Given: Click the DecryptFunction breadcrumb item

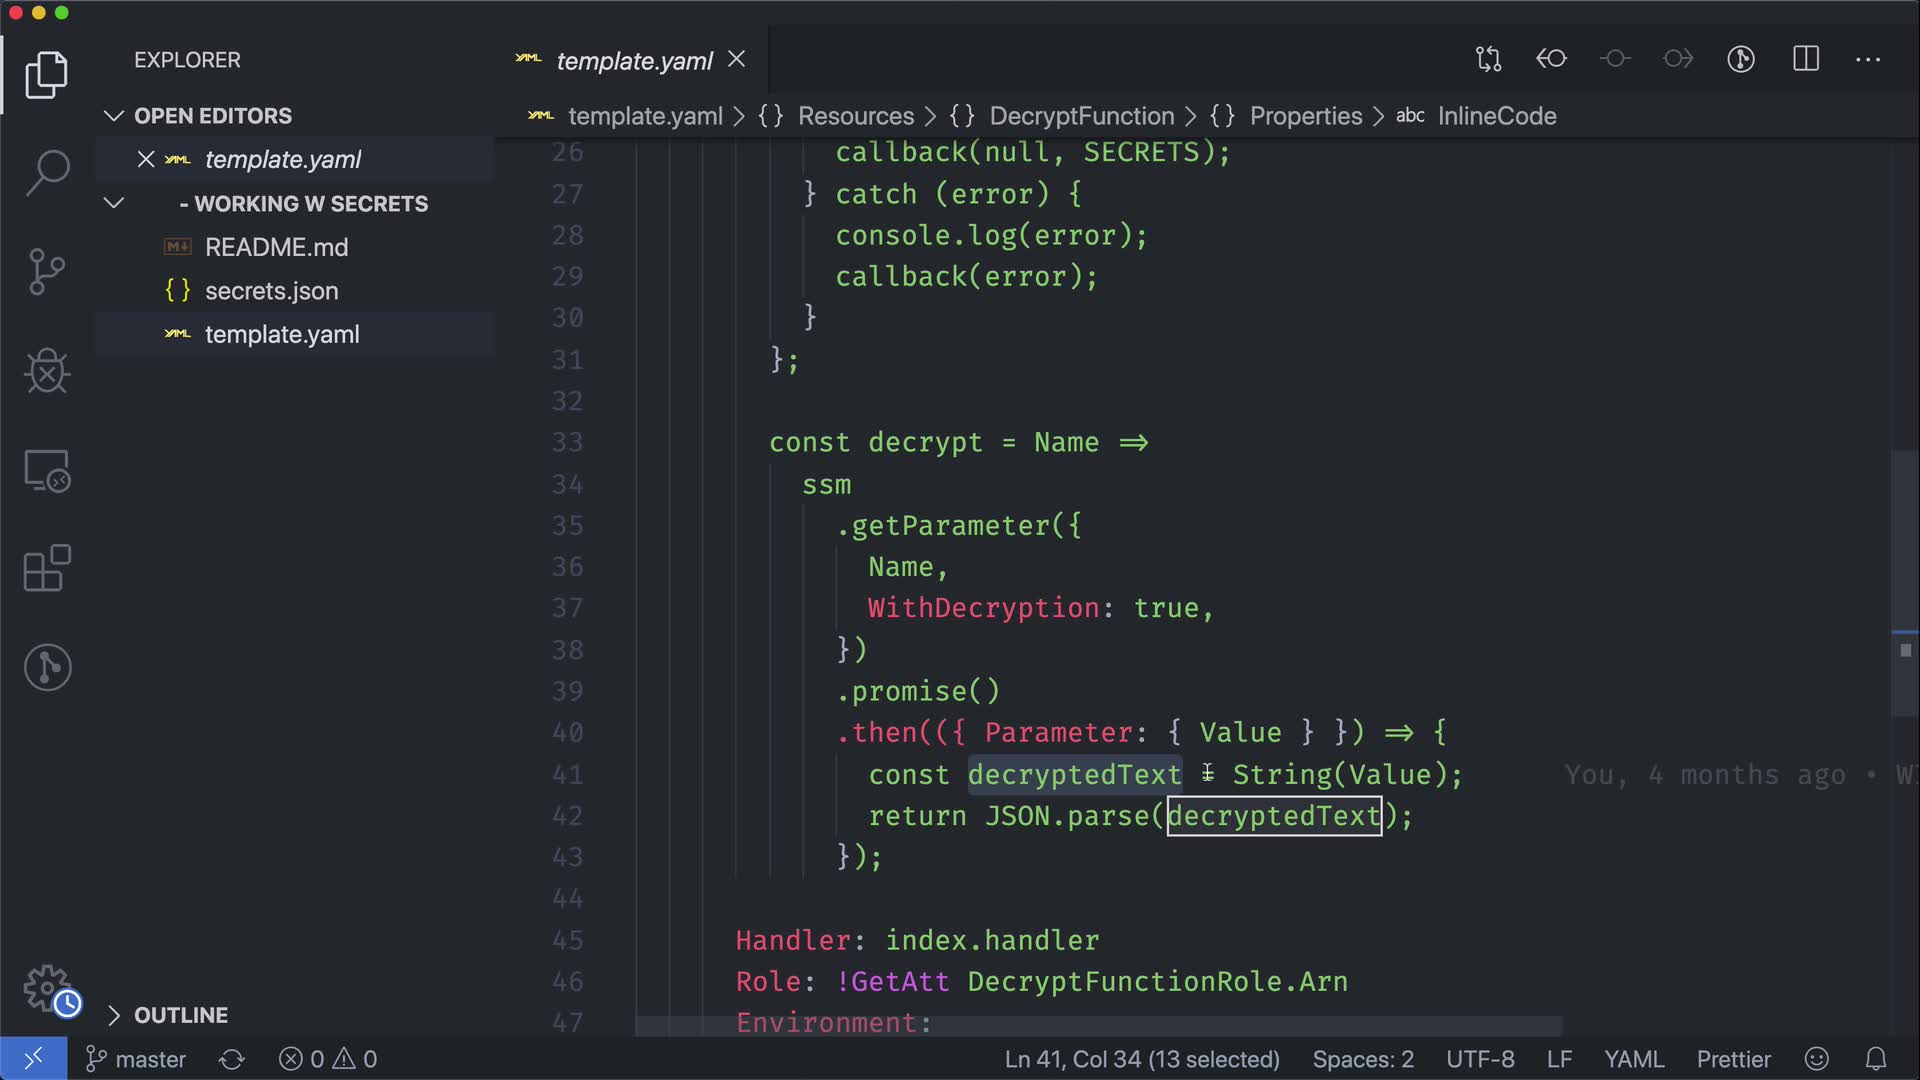Looking at the screenshot, I should (x=1081, y=116).
